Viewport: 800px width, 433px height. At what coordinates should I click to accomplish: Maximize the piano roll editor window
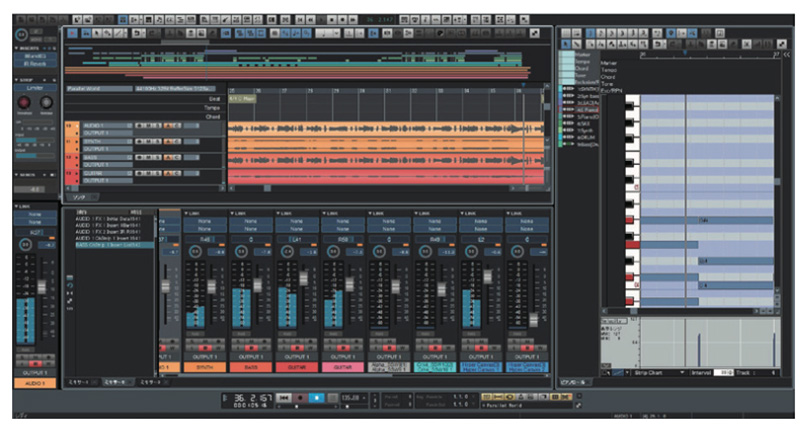[782, 44]
